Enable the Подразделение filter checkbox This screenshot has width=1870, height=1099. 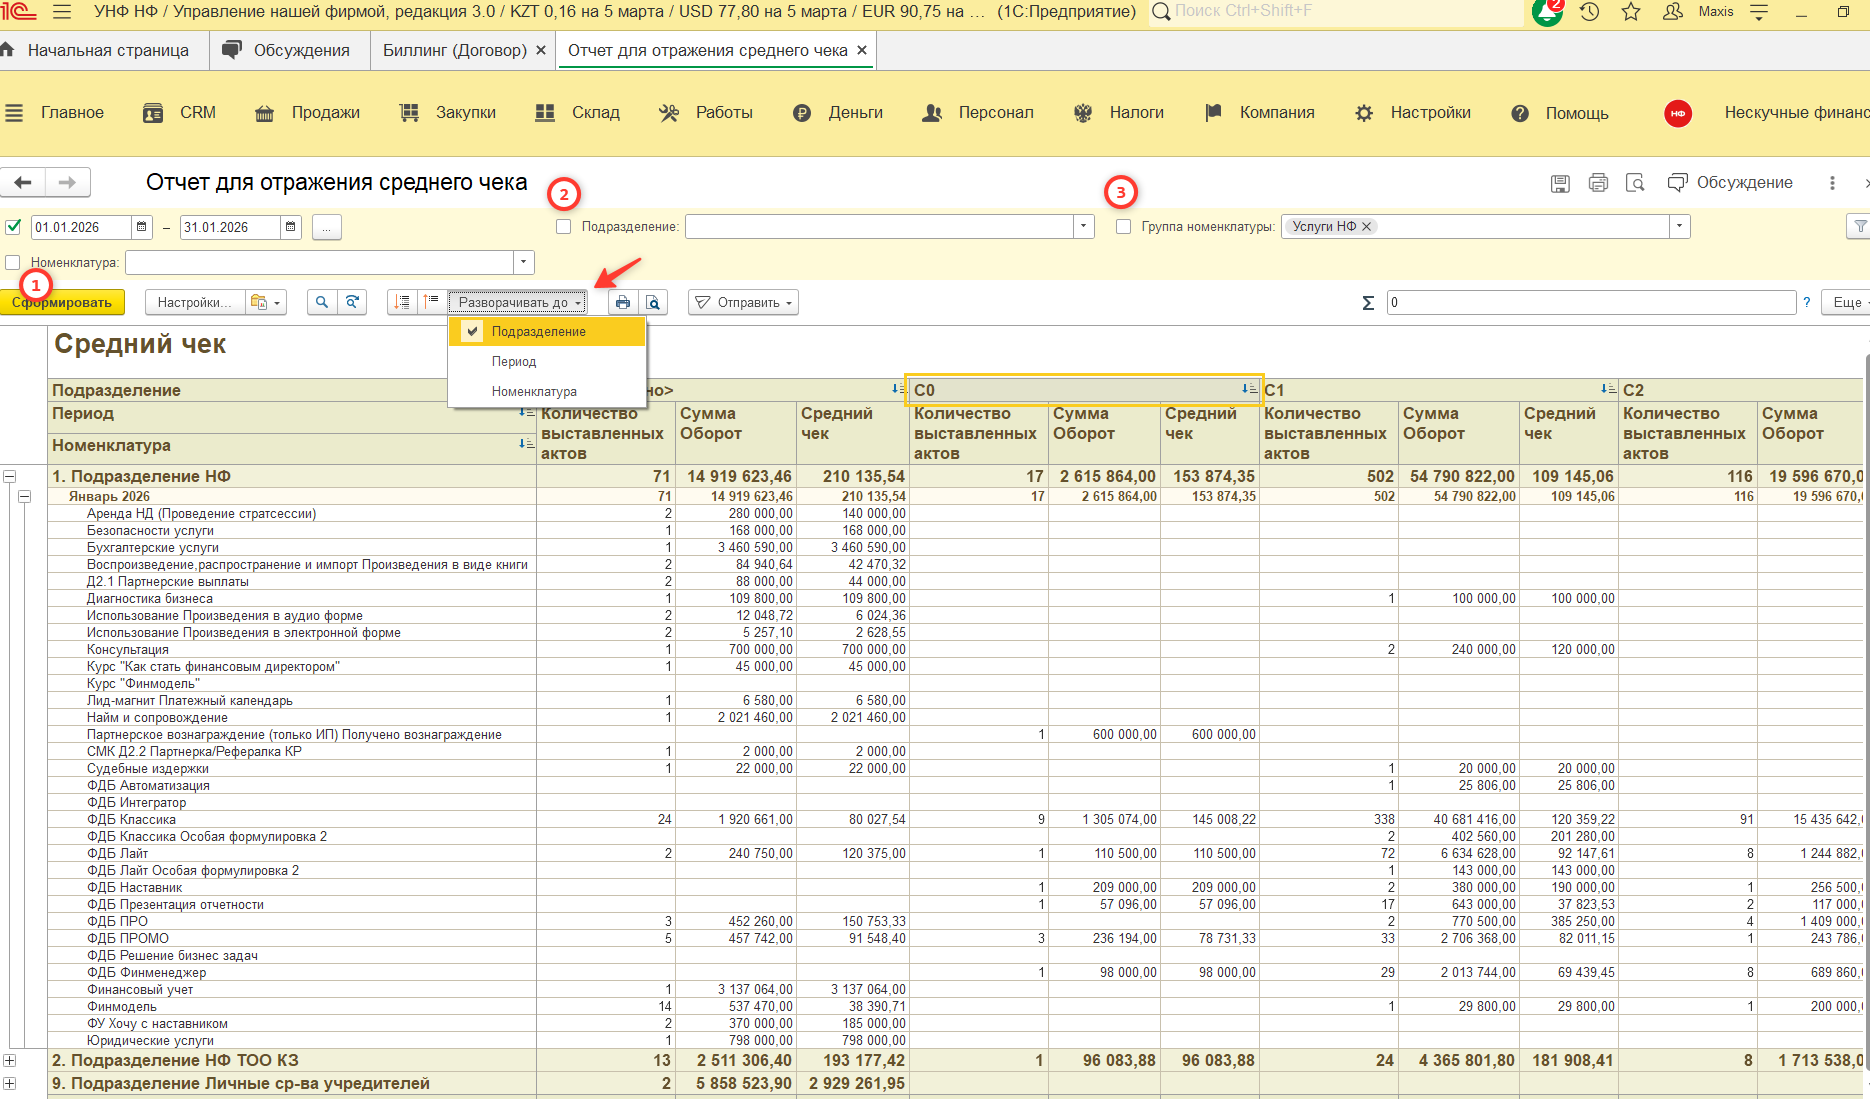pyautogui.click(x=564, y=227)
